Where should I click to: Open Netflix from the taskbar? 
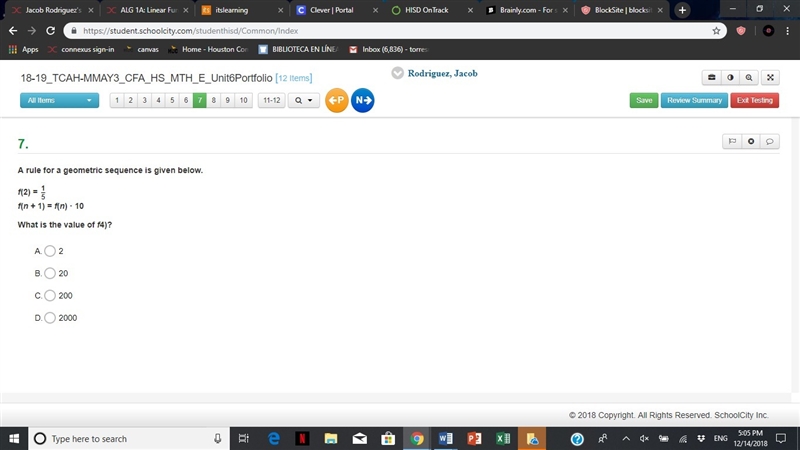pyautogui.click(x=302, y=439)
